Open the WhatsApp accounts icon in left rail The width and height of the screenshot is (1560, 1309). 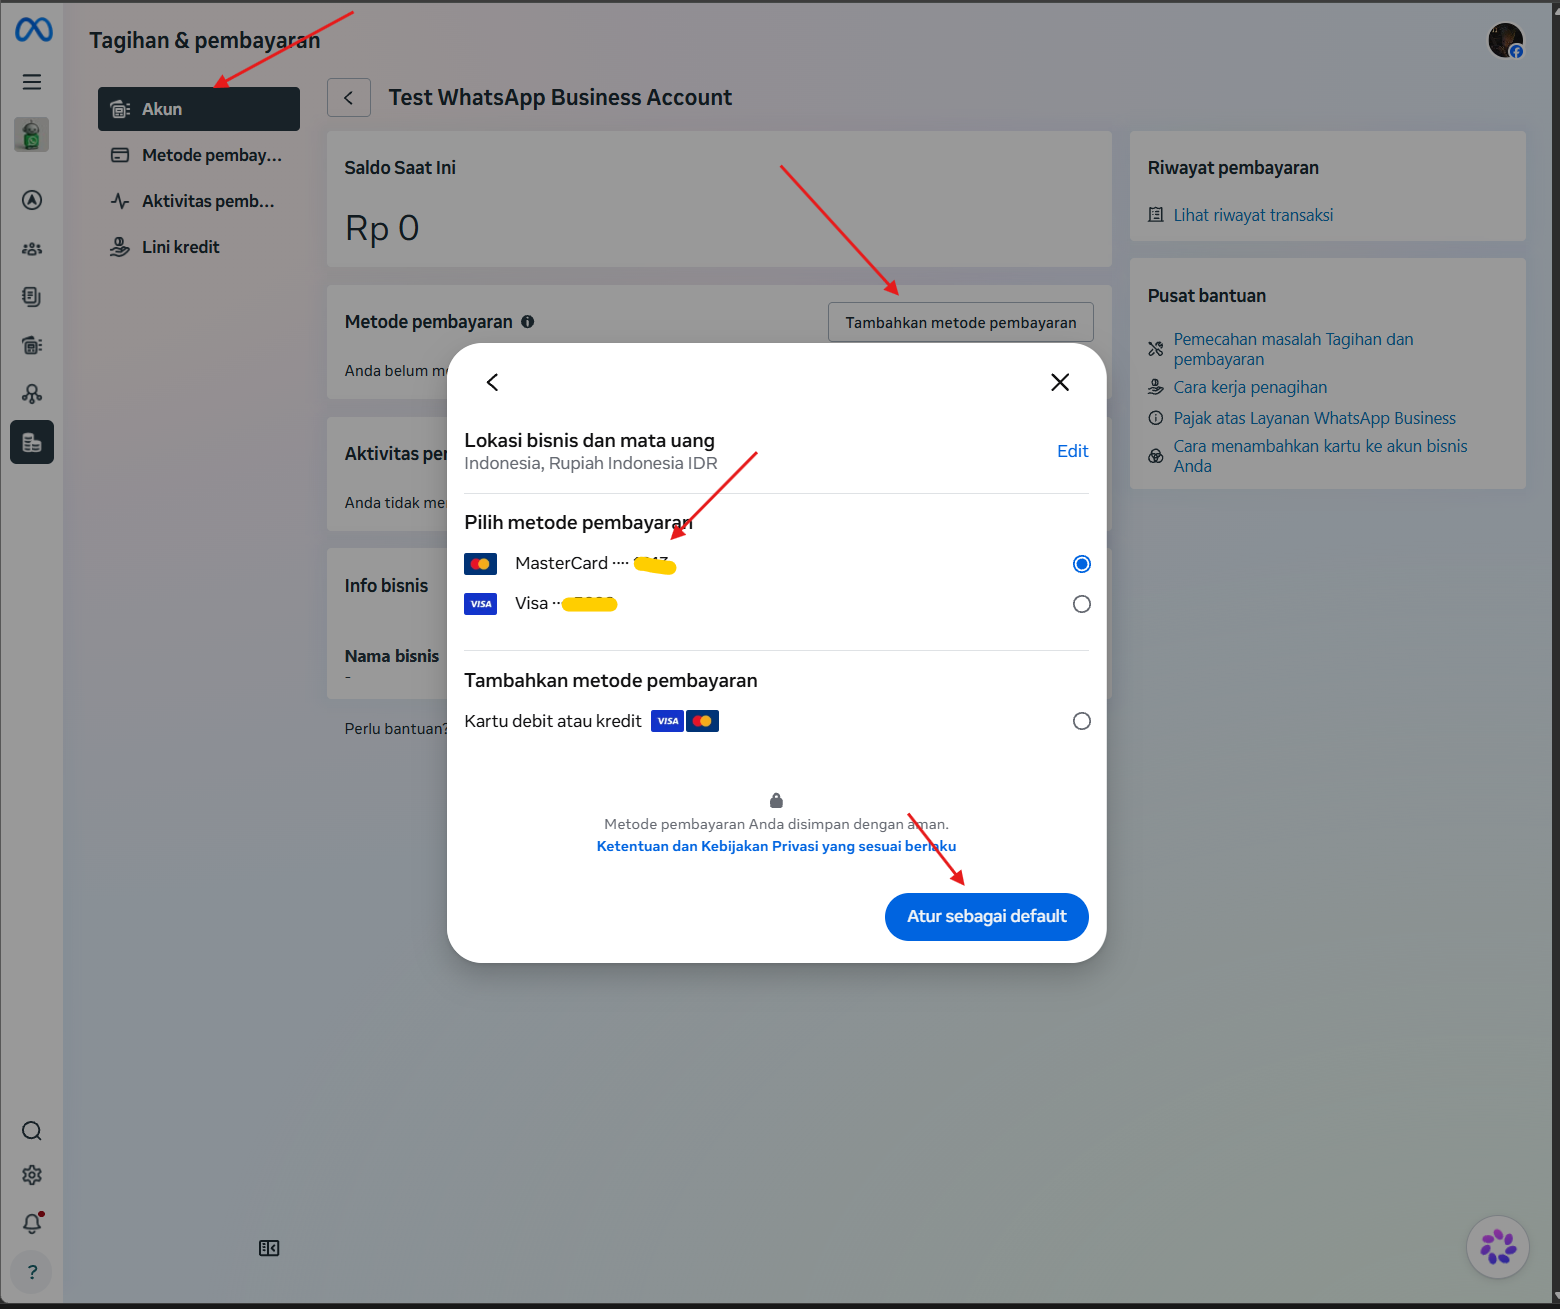pyautogui.click(x=32, y=345)
